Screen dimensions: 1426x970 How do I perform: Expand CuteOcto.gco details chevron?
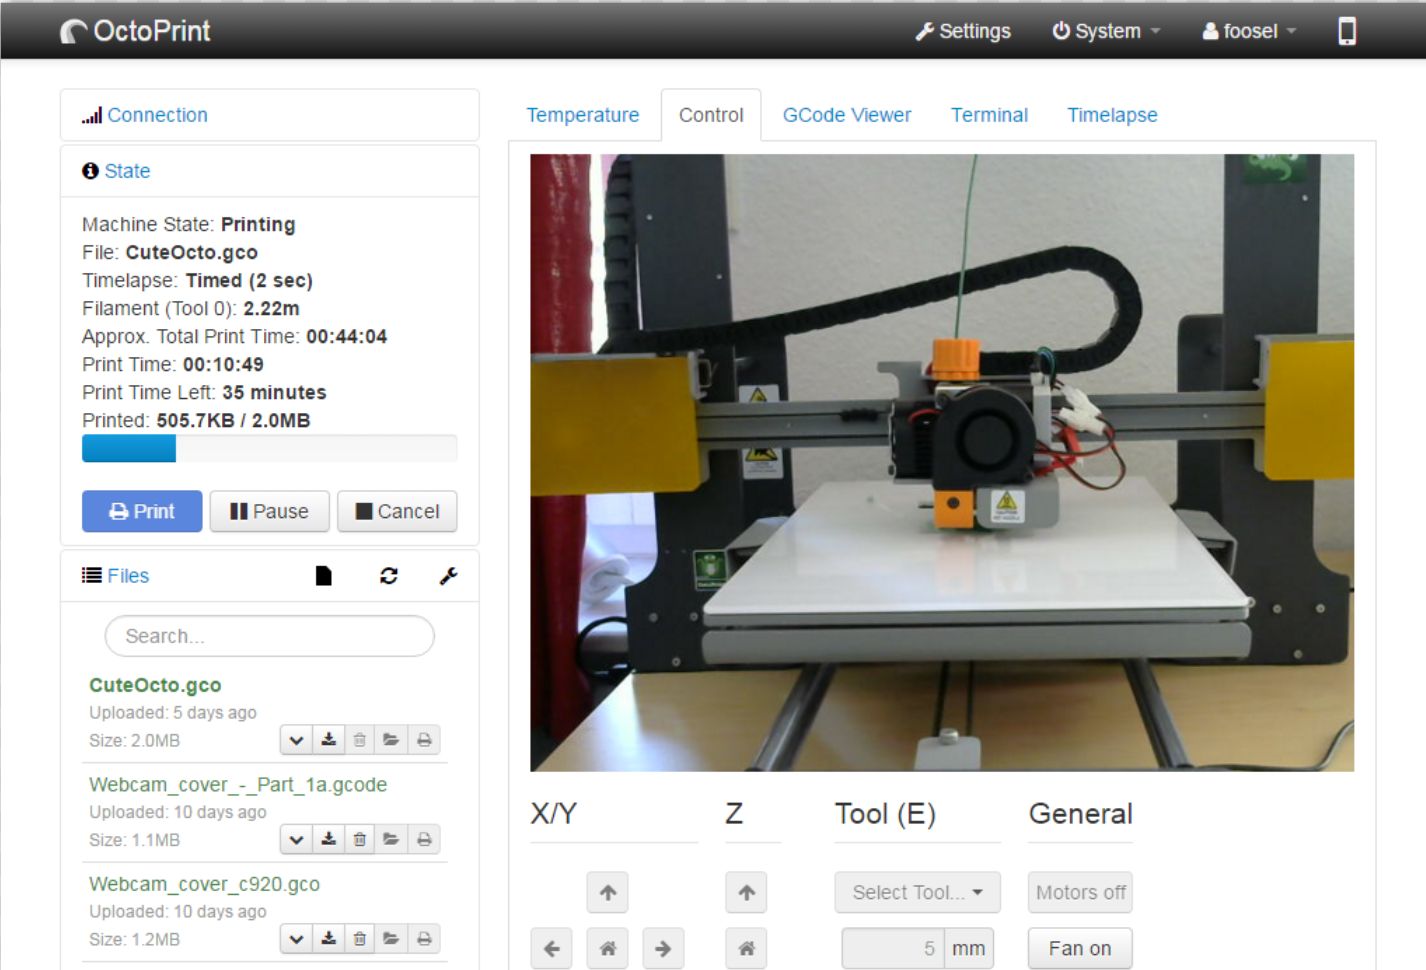pos(296,740)
